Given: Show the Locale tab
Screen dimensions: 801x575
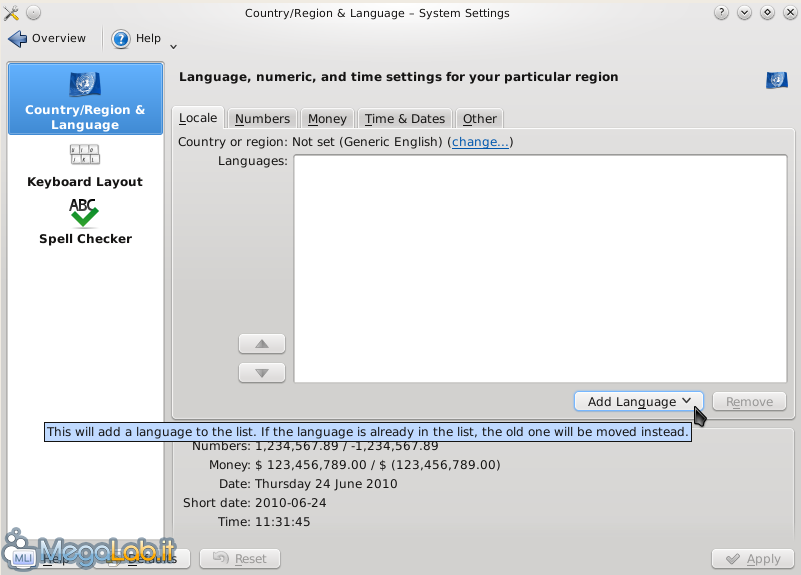Looking at the screenshot, I should tap(198, 118).
